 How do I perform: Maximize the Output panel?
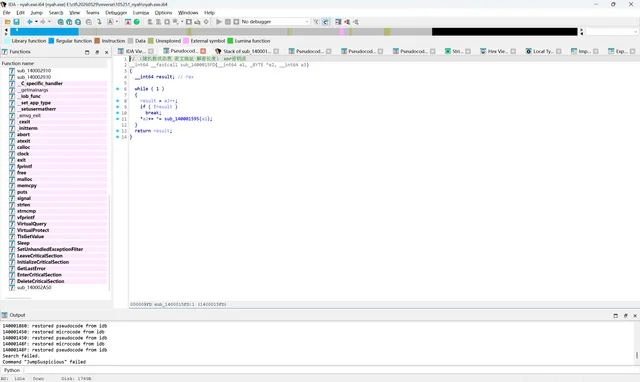616,315
